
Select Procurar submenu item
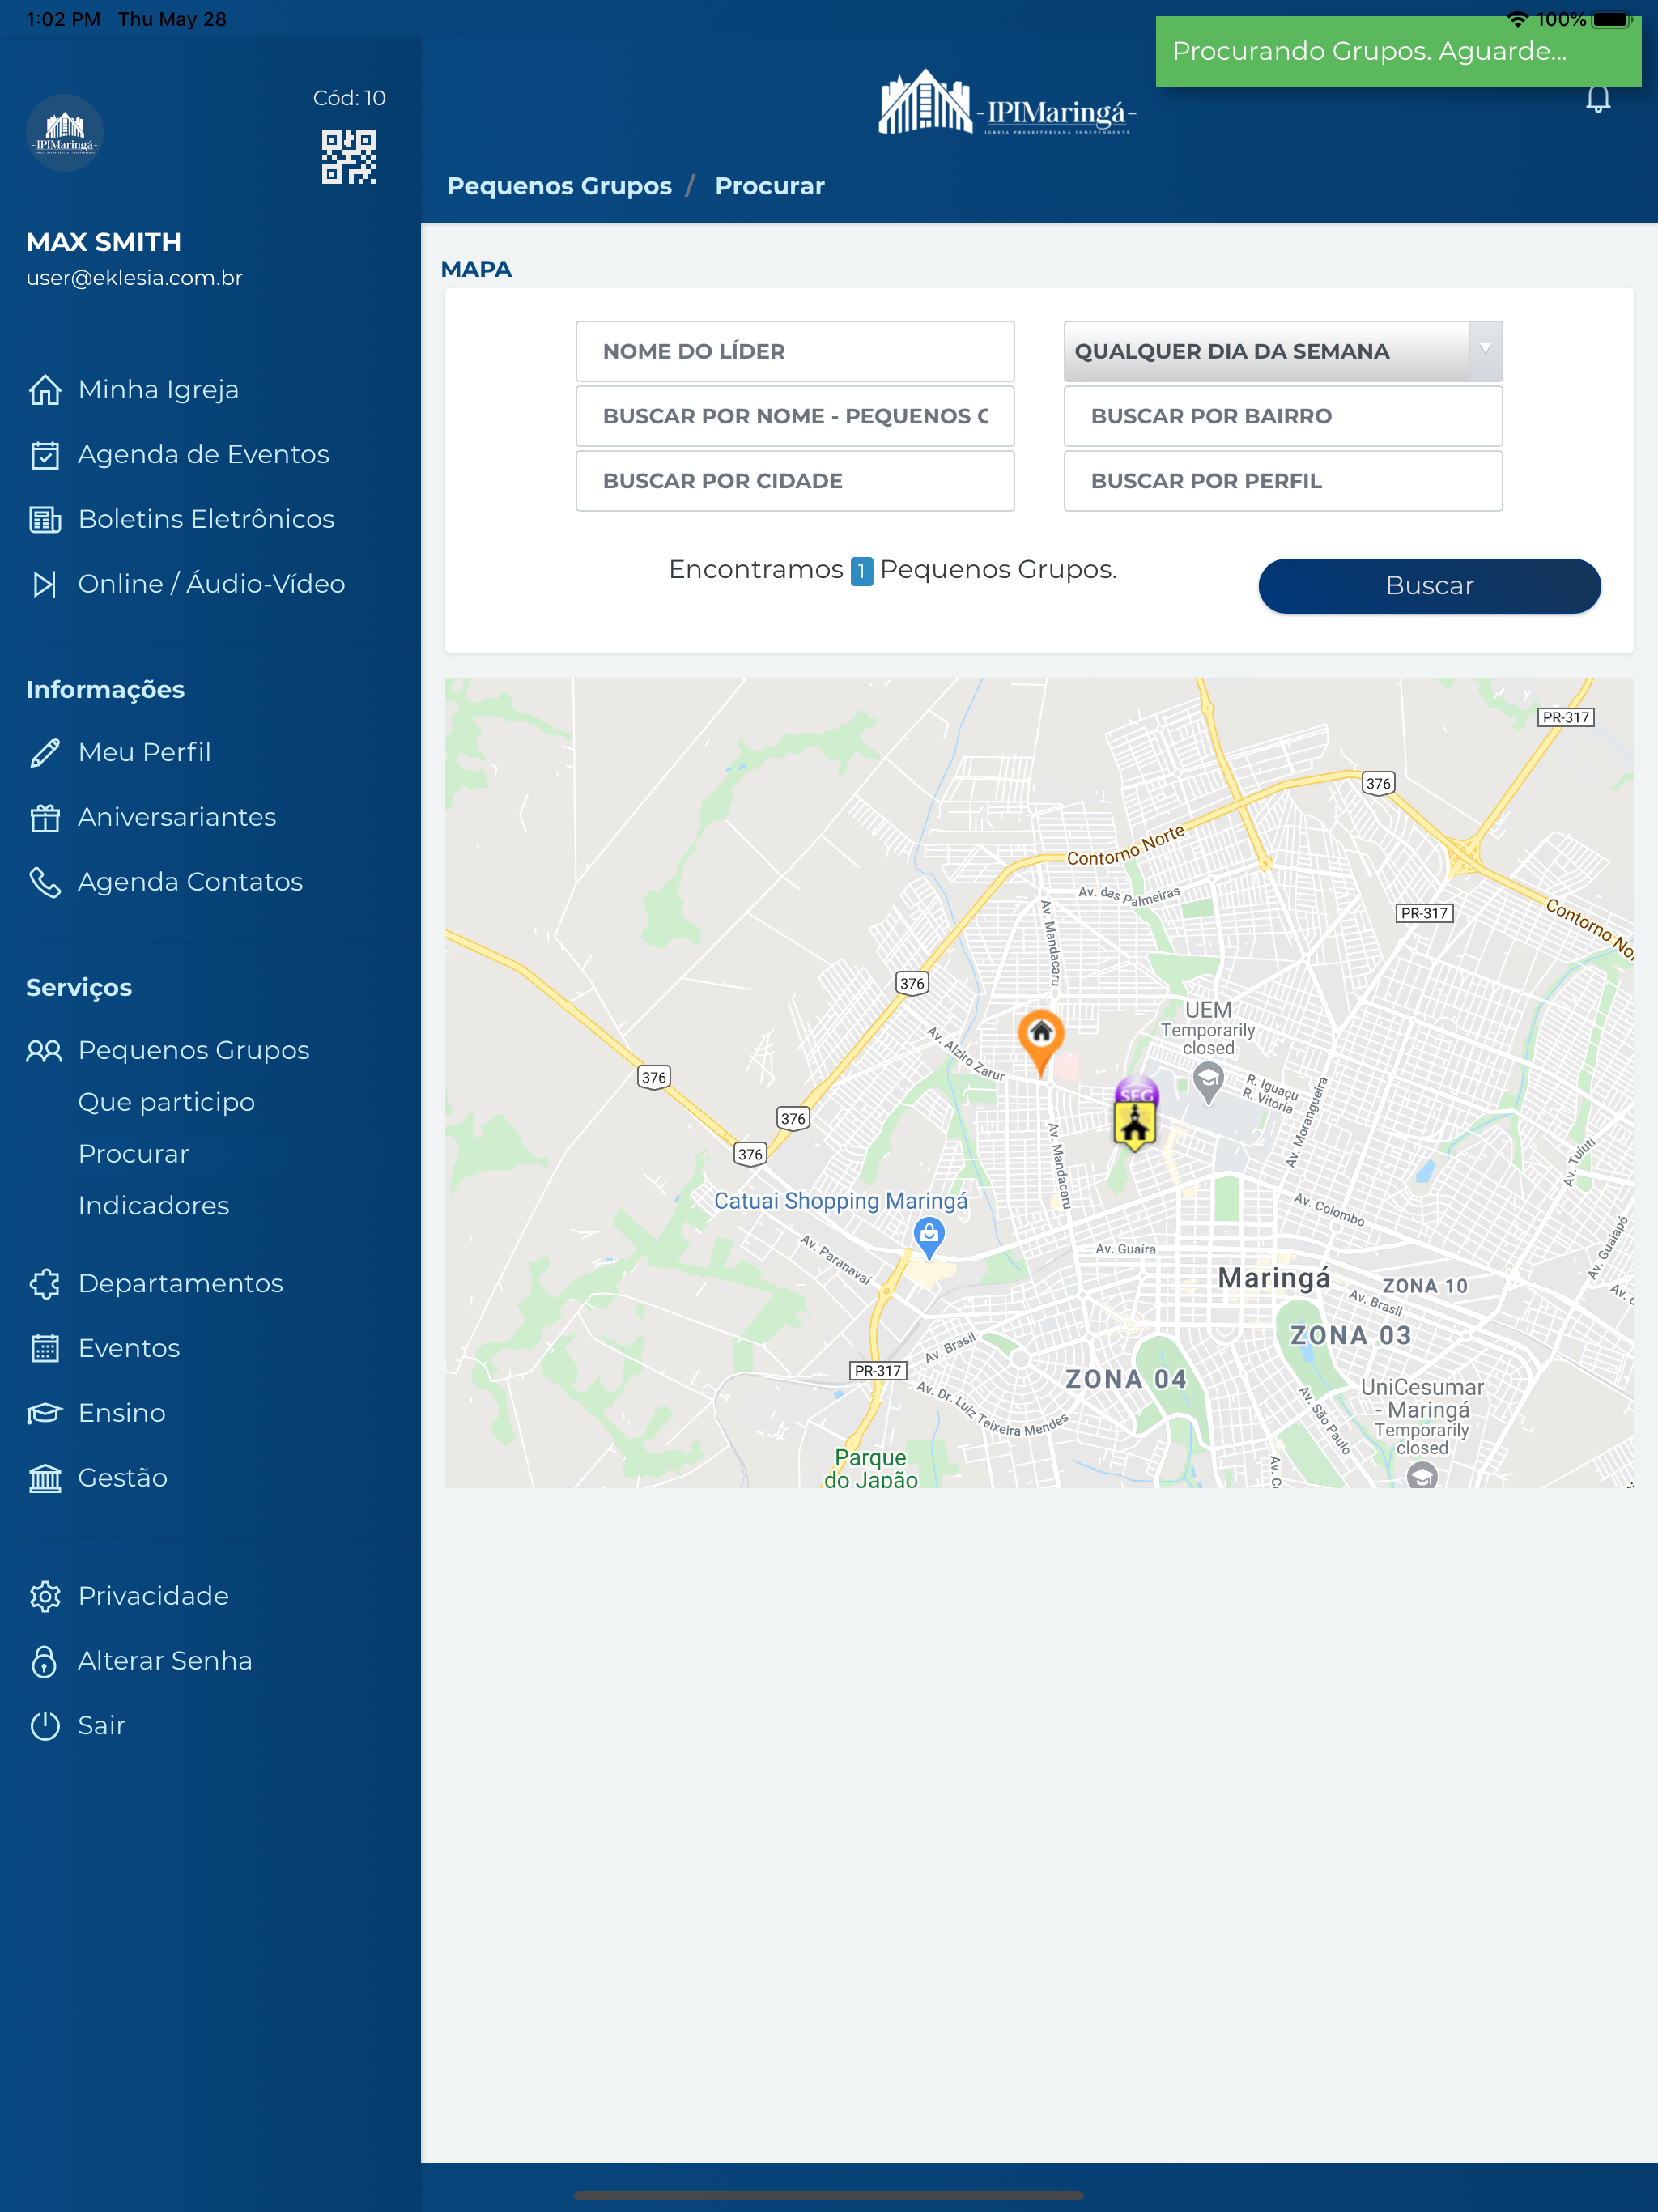pos(134,1155)
